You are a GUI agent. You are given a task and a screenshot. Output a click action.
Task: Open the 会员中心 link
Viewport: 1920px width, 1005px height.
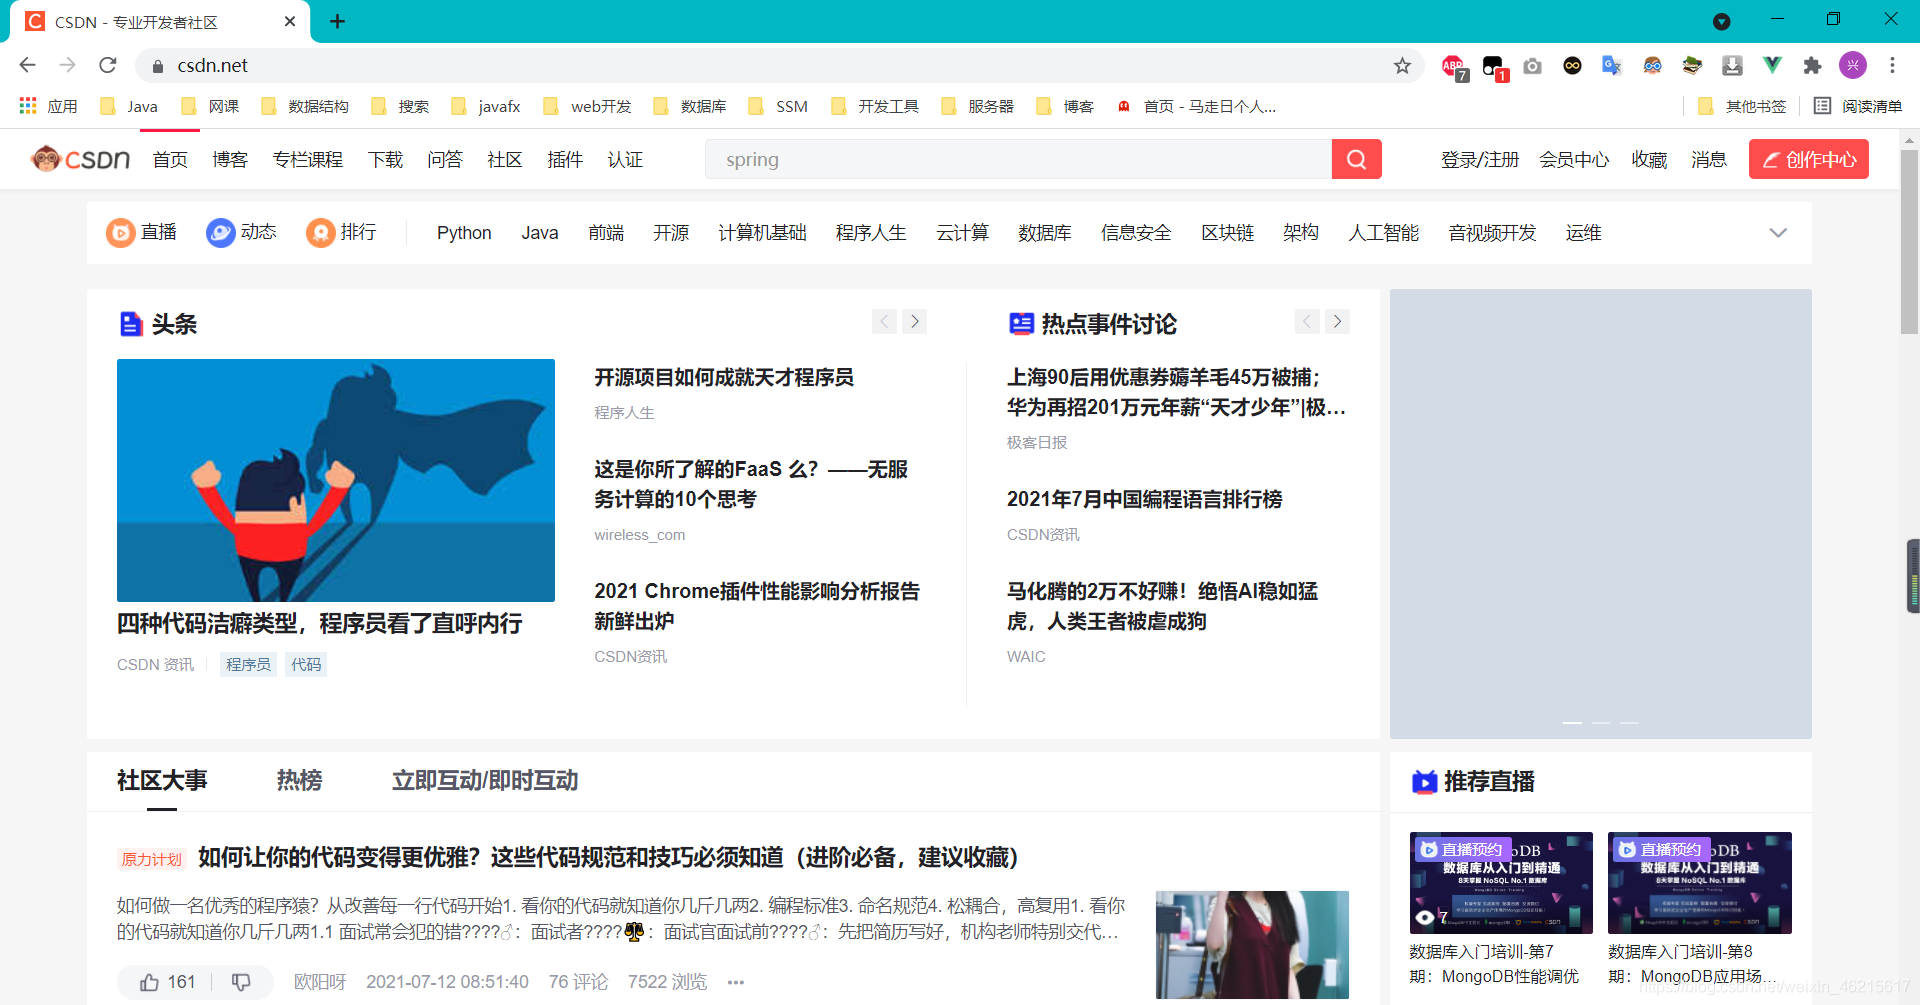click(1574, 159)
